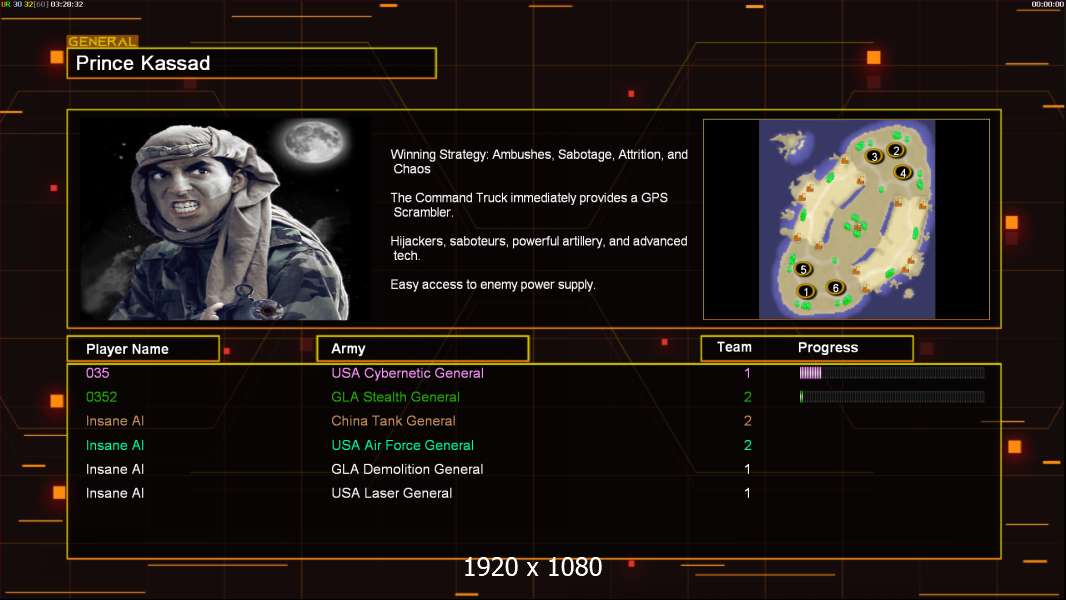The height and width of the screenshot is (600, 1066).
Task: Click the Progress column header
Action: click(827, 347)
